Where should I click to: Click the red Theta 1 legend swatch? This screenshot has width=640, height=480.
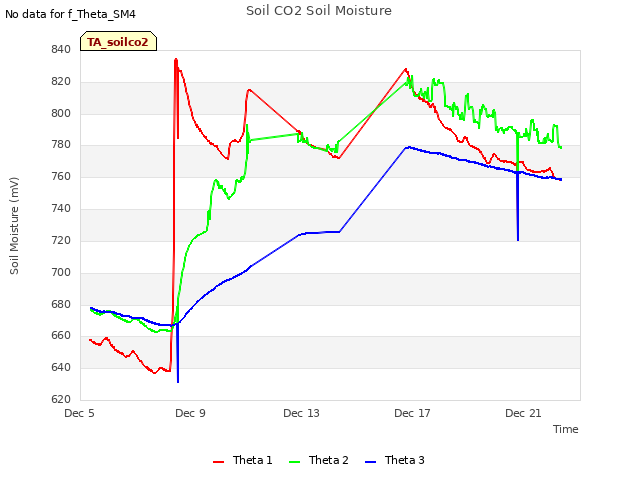point(219,462)
